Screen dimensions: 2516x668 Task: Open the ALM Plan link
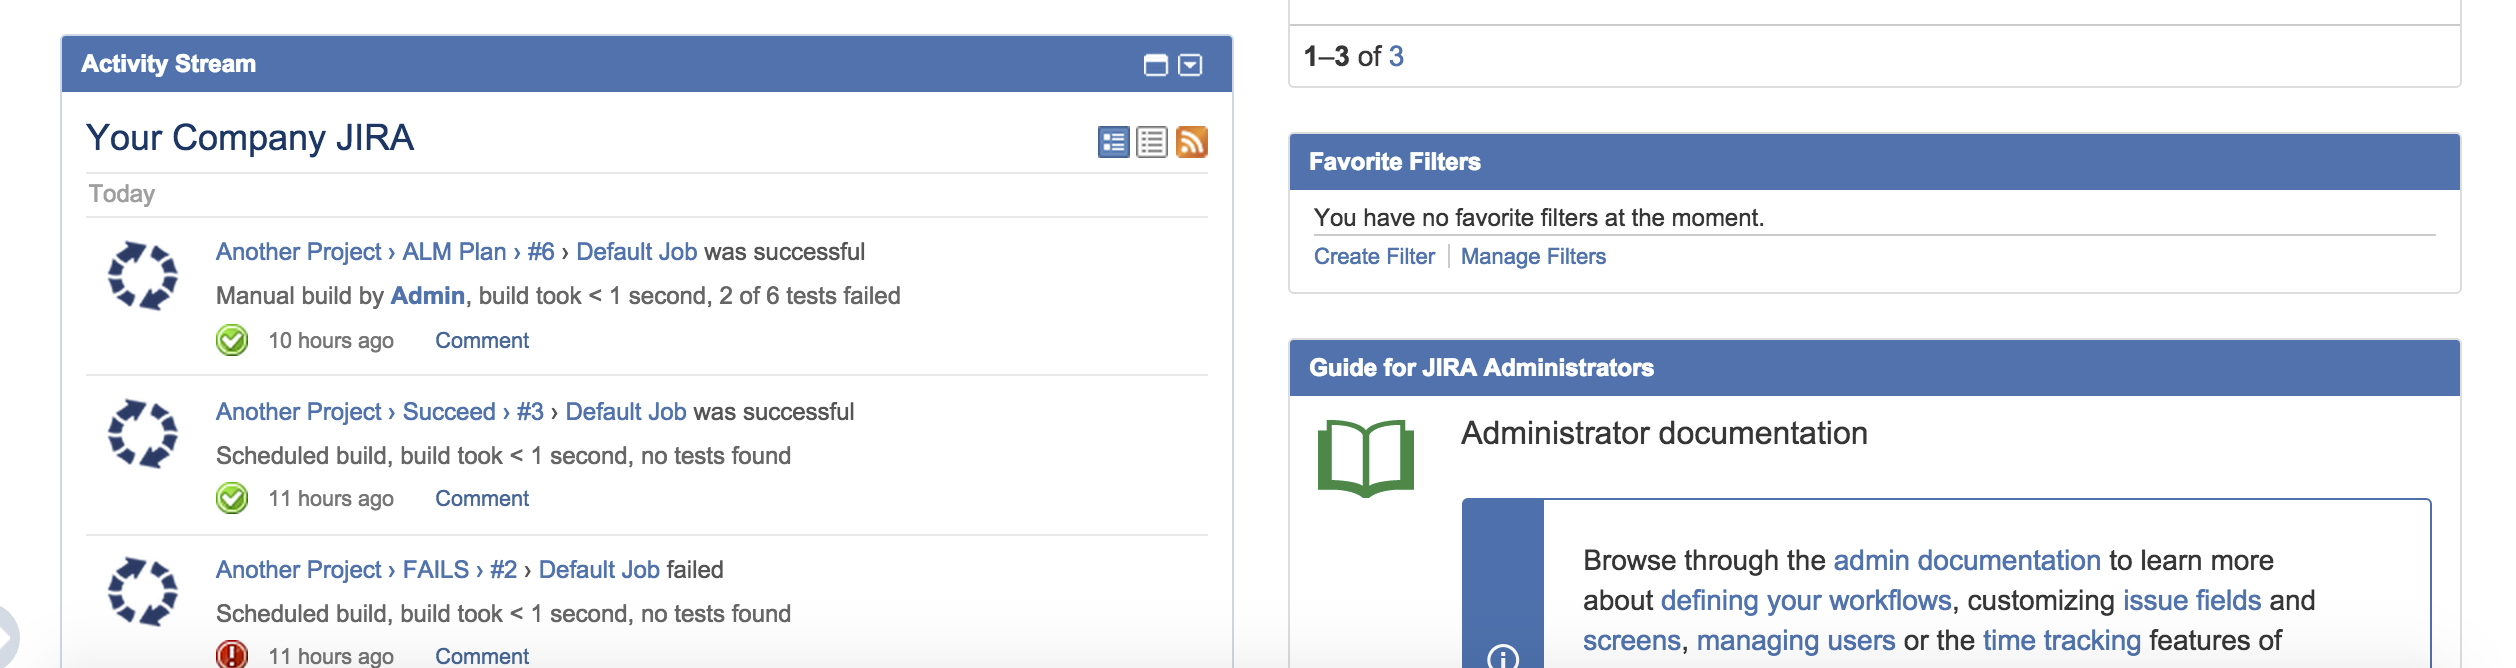pyautogui.click(x=454, y=252)
